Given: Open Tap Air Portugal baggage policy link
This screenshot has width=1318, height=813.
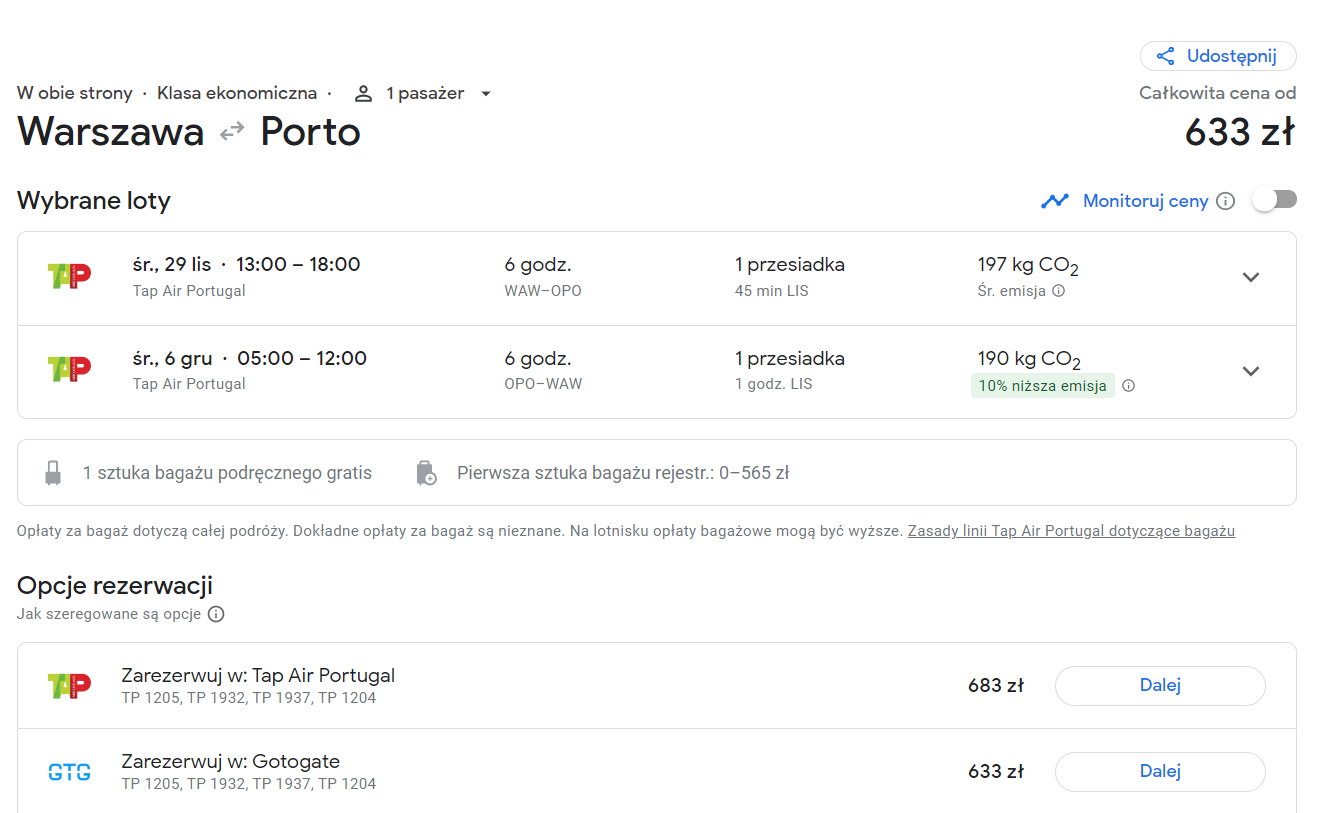Looking at the screenshot, I should 1071,531.
